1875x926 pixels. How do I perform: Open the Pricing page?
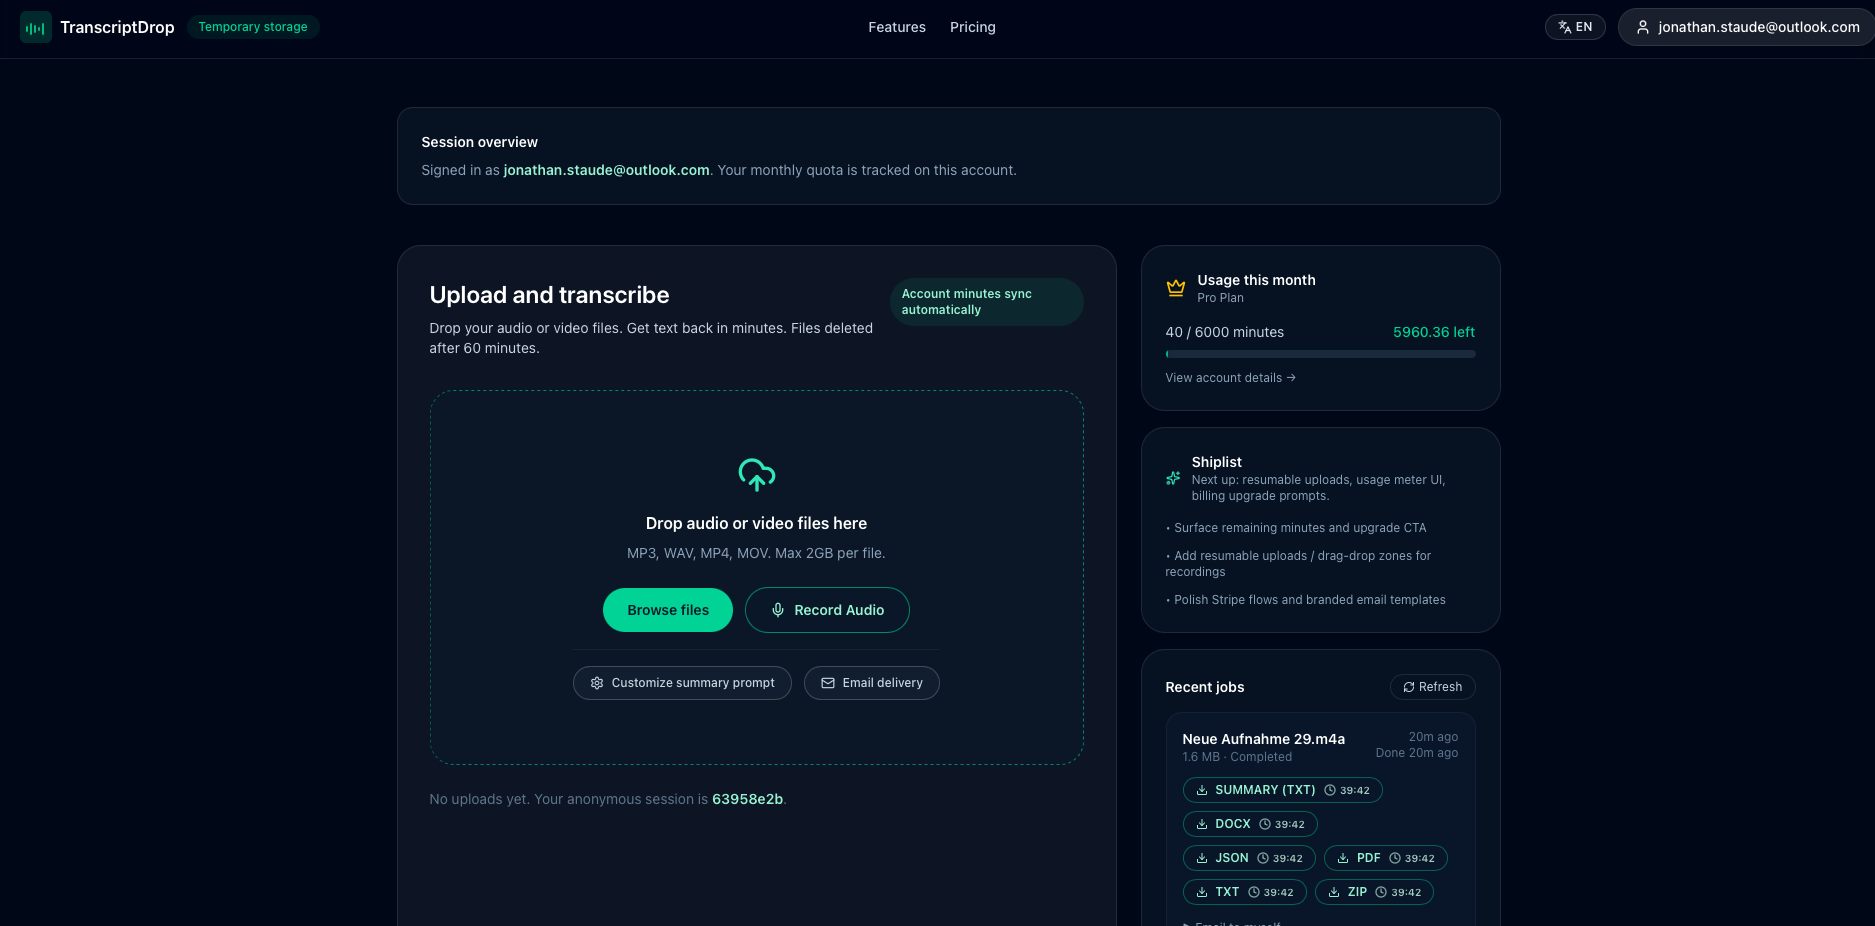tap(973, 27)
